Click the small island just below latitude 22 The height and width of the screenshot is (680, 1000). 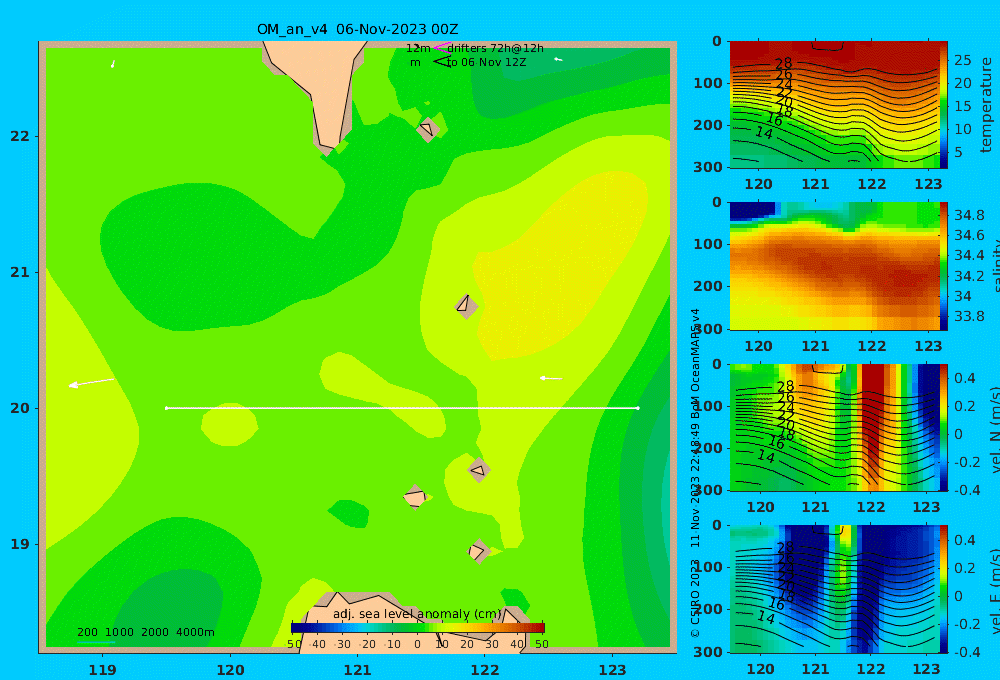(x=428, y=129)
